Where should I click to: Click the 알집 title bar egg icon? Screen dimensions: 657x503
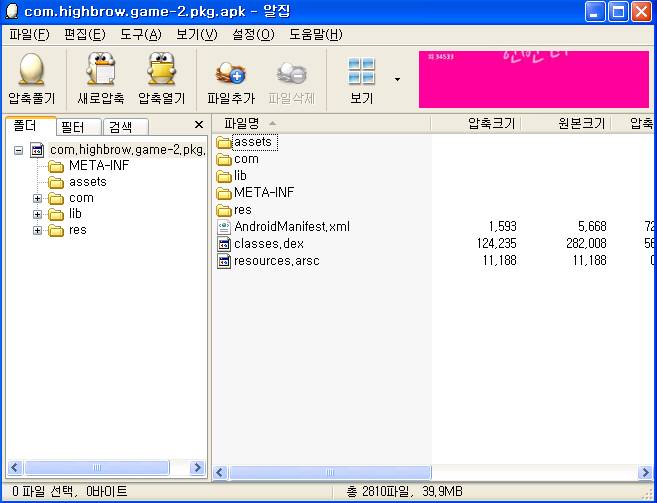[x=12, y=11]
